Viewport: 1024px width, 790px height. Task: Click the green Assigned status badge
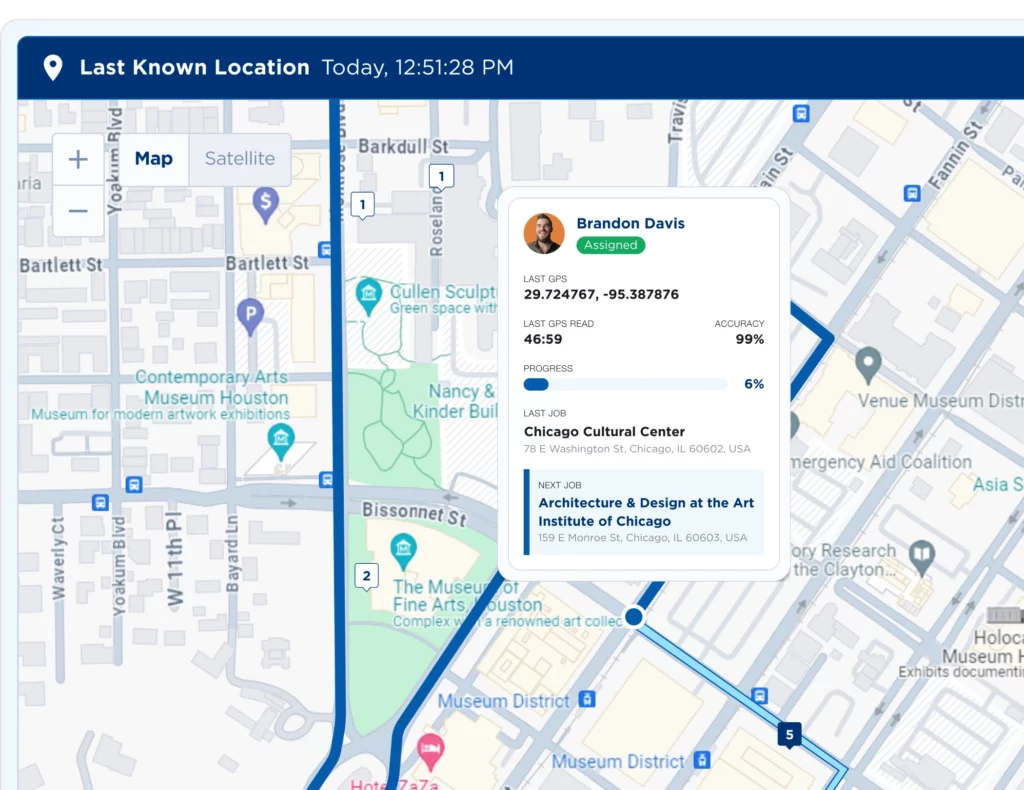(x=610, y=245)
